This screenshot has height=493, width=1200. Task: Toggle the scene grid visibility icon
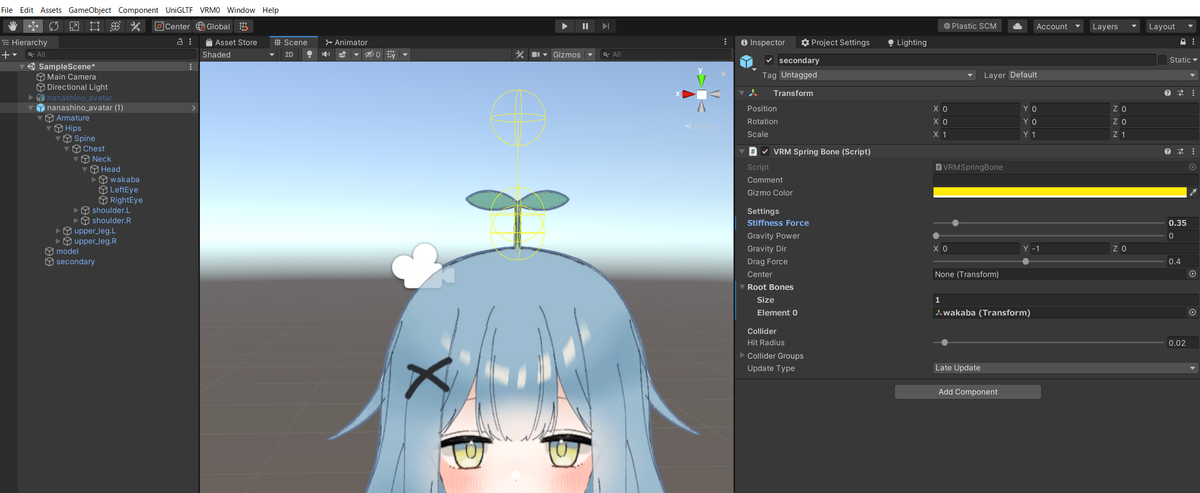[393, 55]
